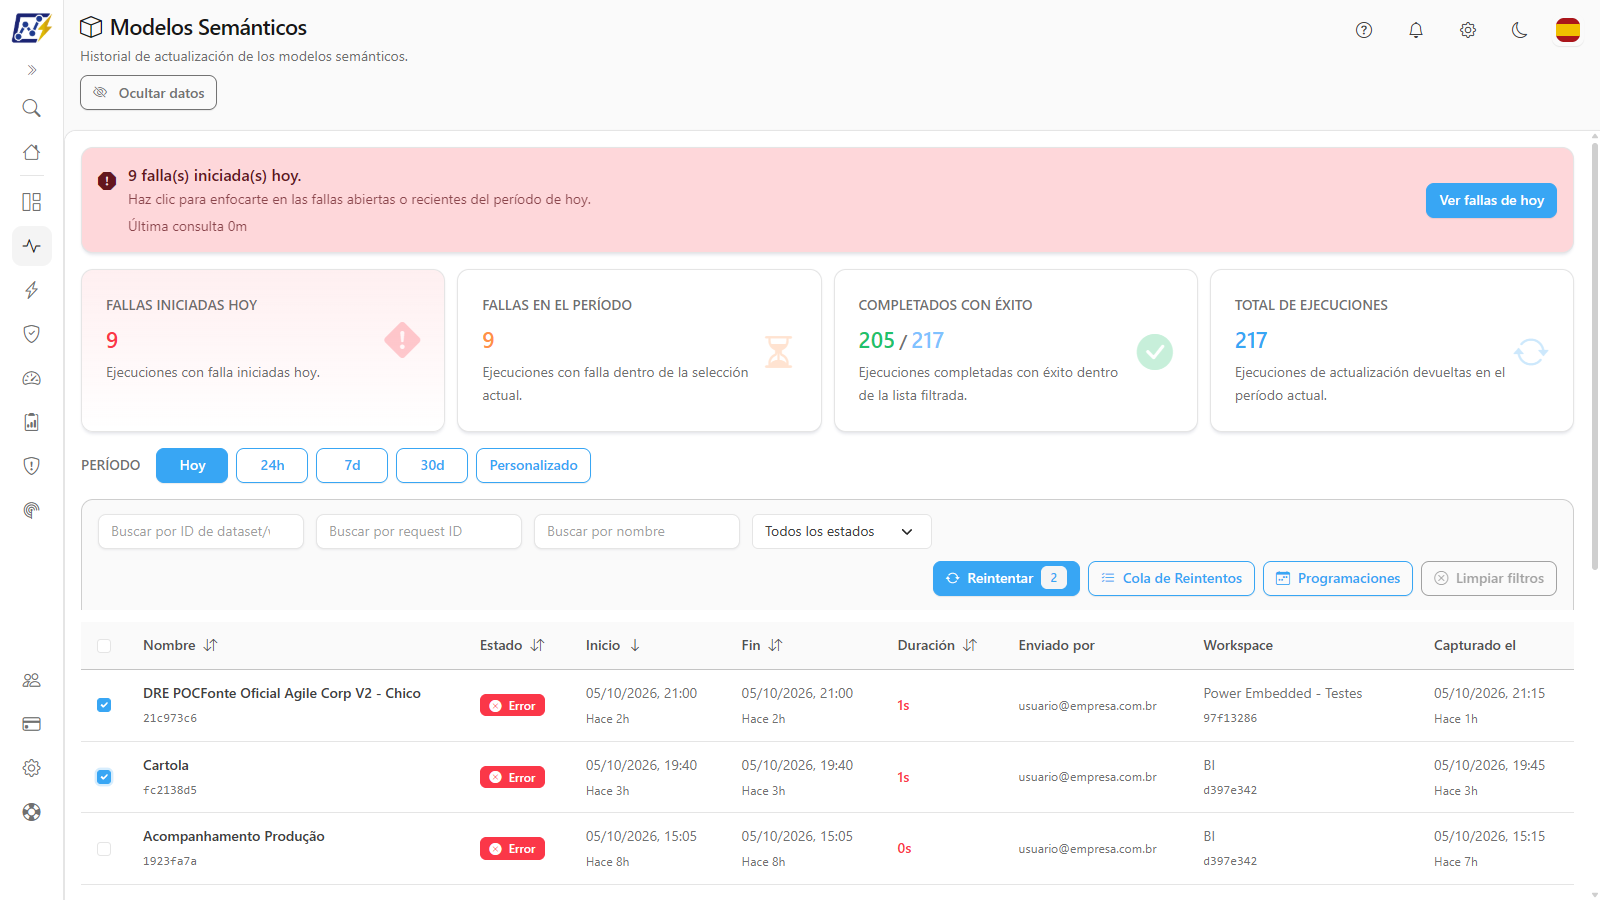The height and width of the screenshot is (900, 1600).
Task: Select the Hoy period tab
Action: click(192, 466)
